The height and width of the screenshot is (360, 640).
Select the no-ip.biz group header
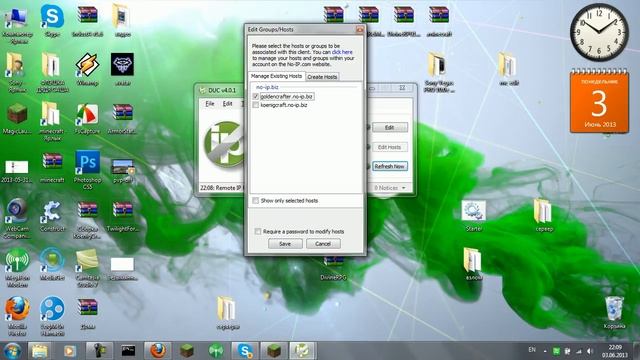coord(267,87)
